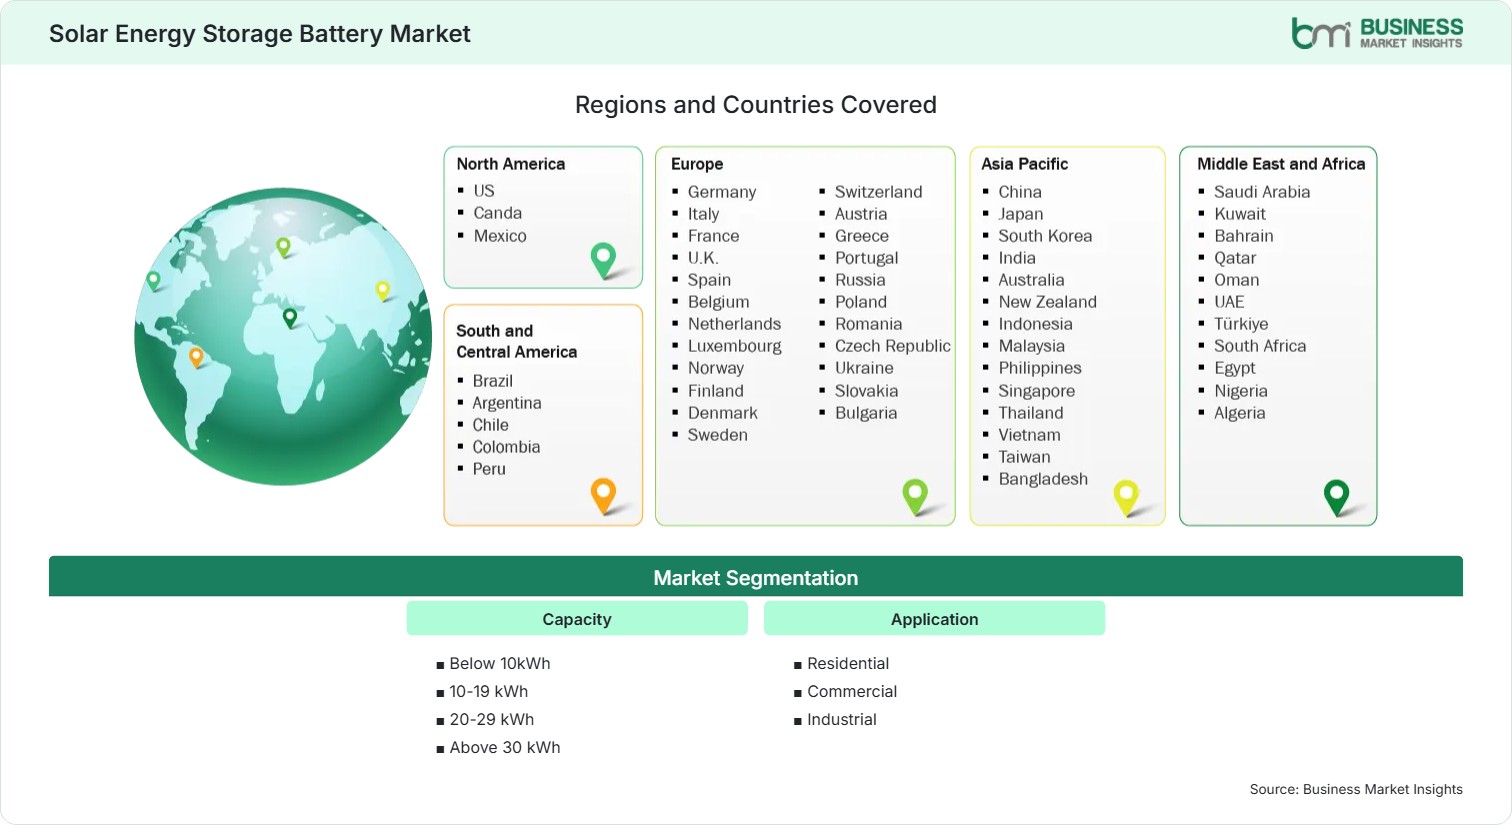Screen dimensions: 1512x825
Task: Click the Business Market Insights logo
Action: [x=1377, y=32]
